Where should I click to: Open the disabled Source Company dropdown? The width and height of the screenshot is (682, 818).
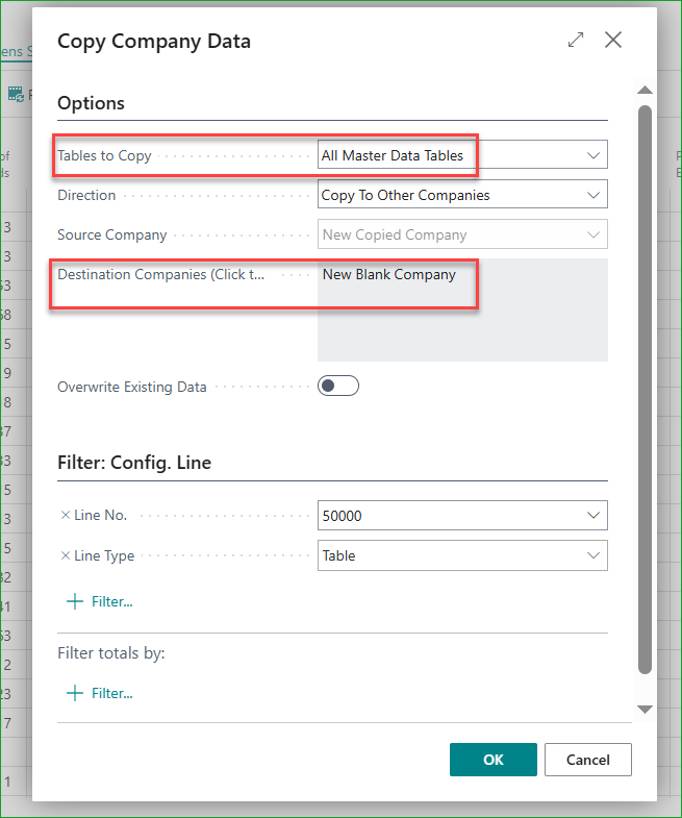[462, 235]
